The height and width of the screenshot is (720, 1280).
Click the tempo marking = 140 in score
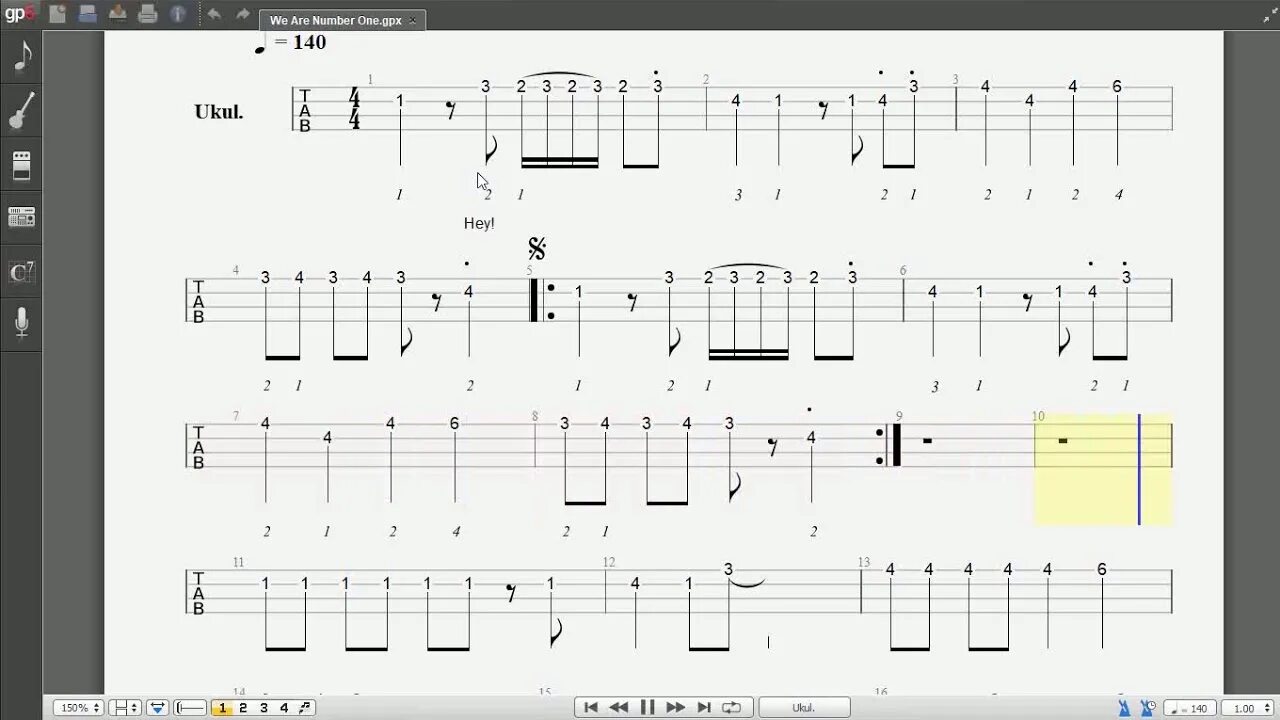pyautogui.click(x=290, y=43)
